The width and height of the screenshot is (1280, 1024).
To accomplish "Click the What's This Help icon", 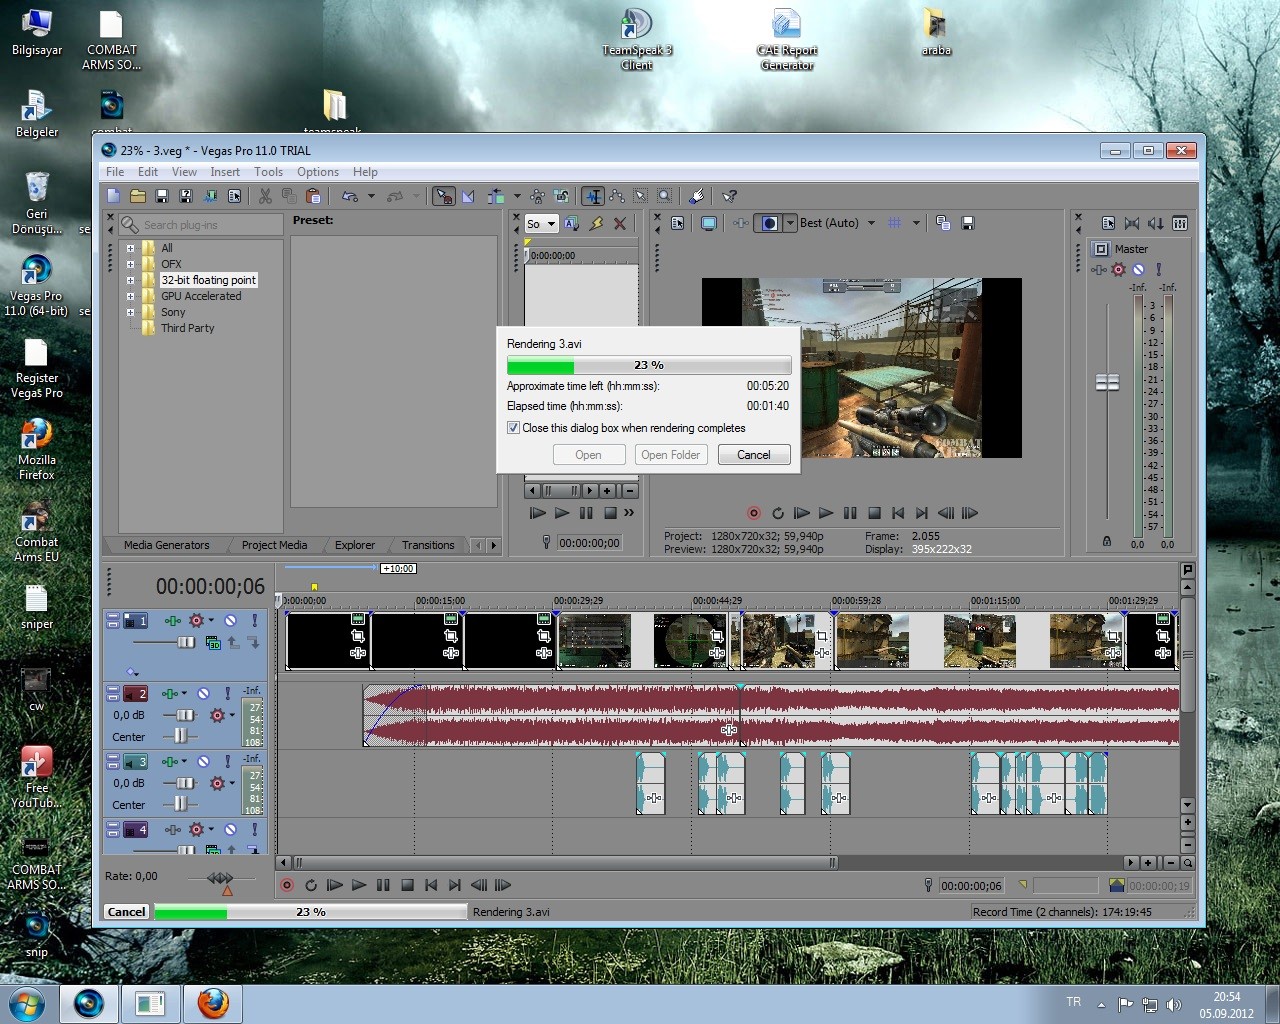I will point(730,196).
